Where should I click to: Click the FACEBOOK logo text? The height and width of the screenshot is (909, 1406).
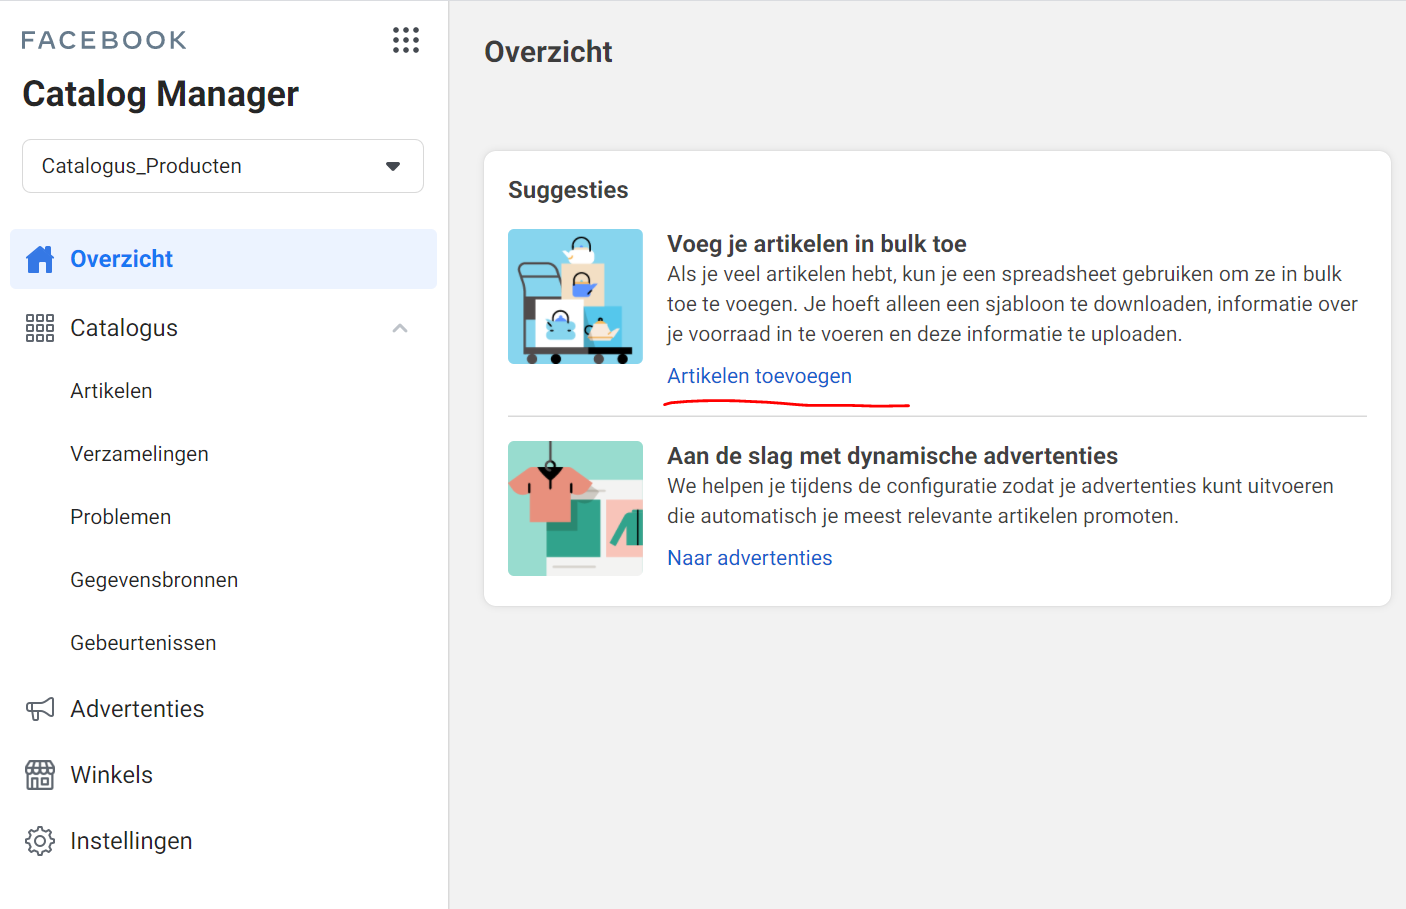pyautogui.click(x=104, y=40)
